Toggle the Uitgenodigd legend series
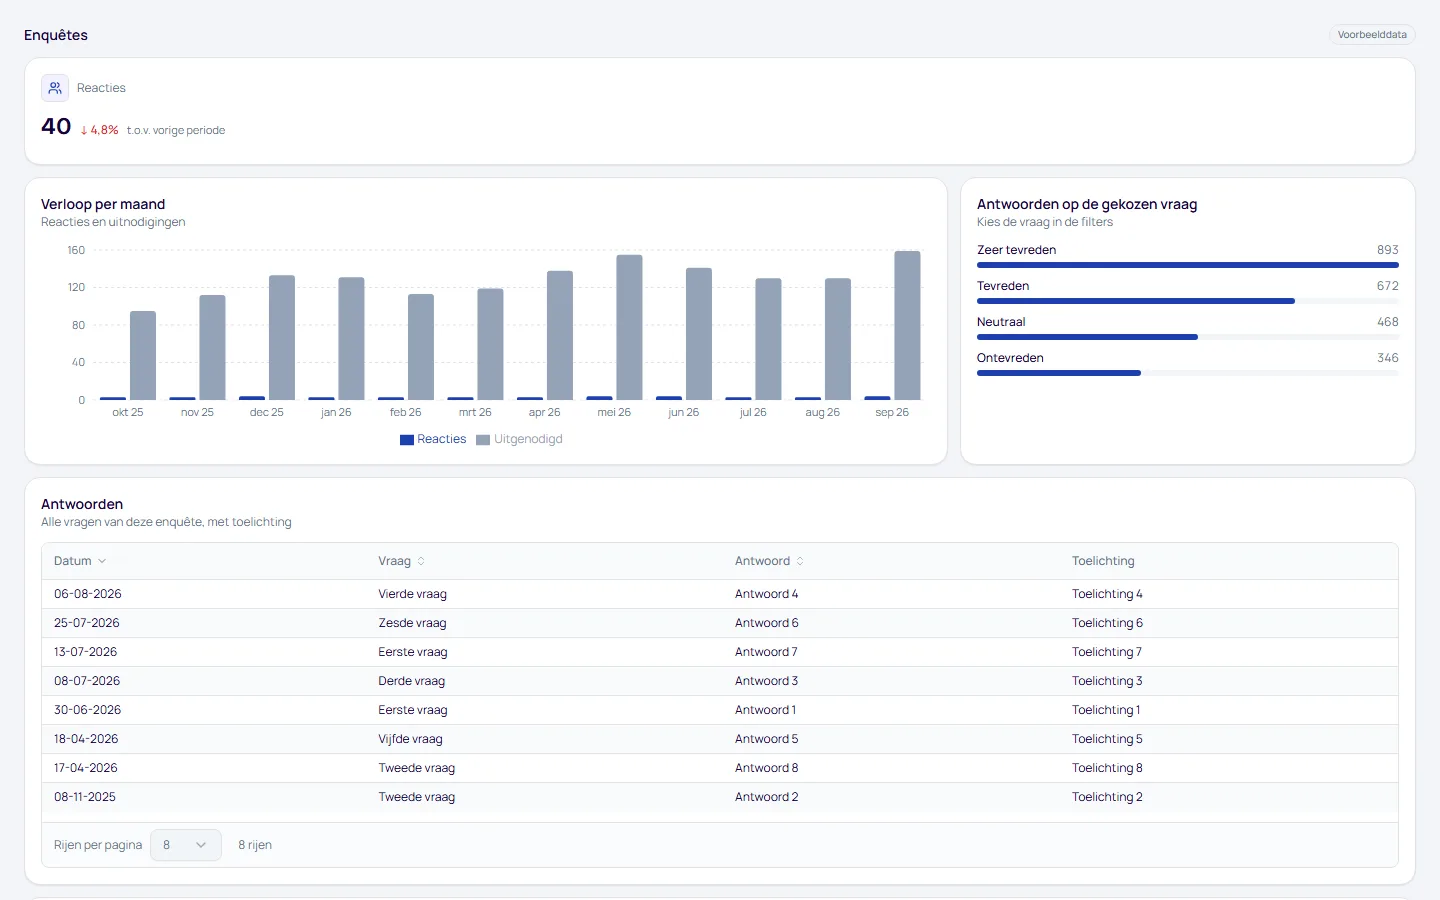The width and height of the screenshot is (1440, 900). [519, 439]
